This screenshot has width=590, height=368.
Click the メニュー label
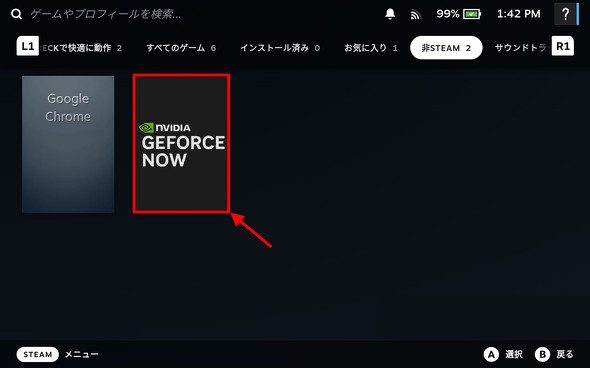82,354
